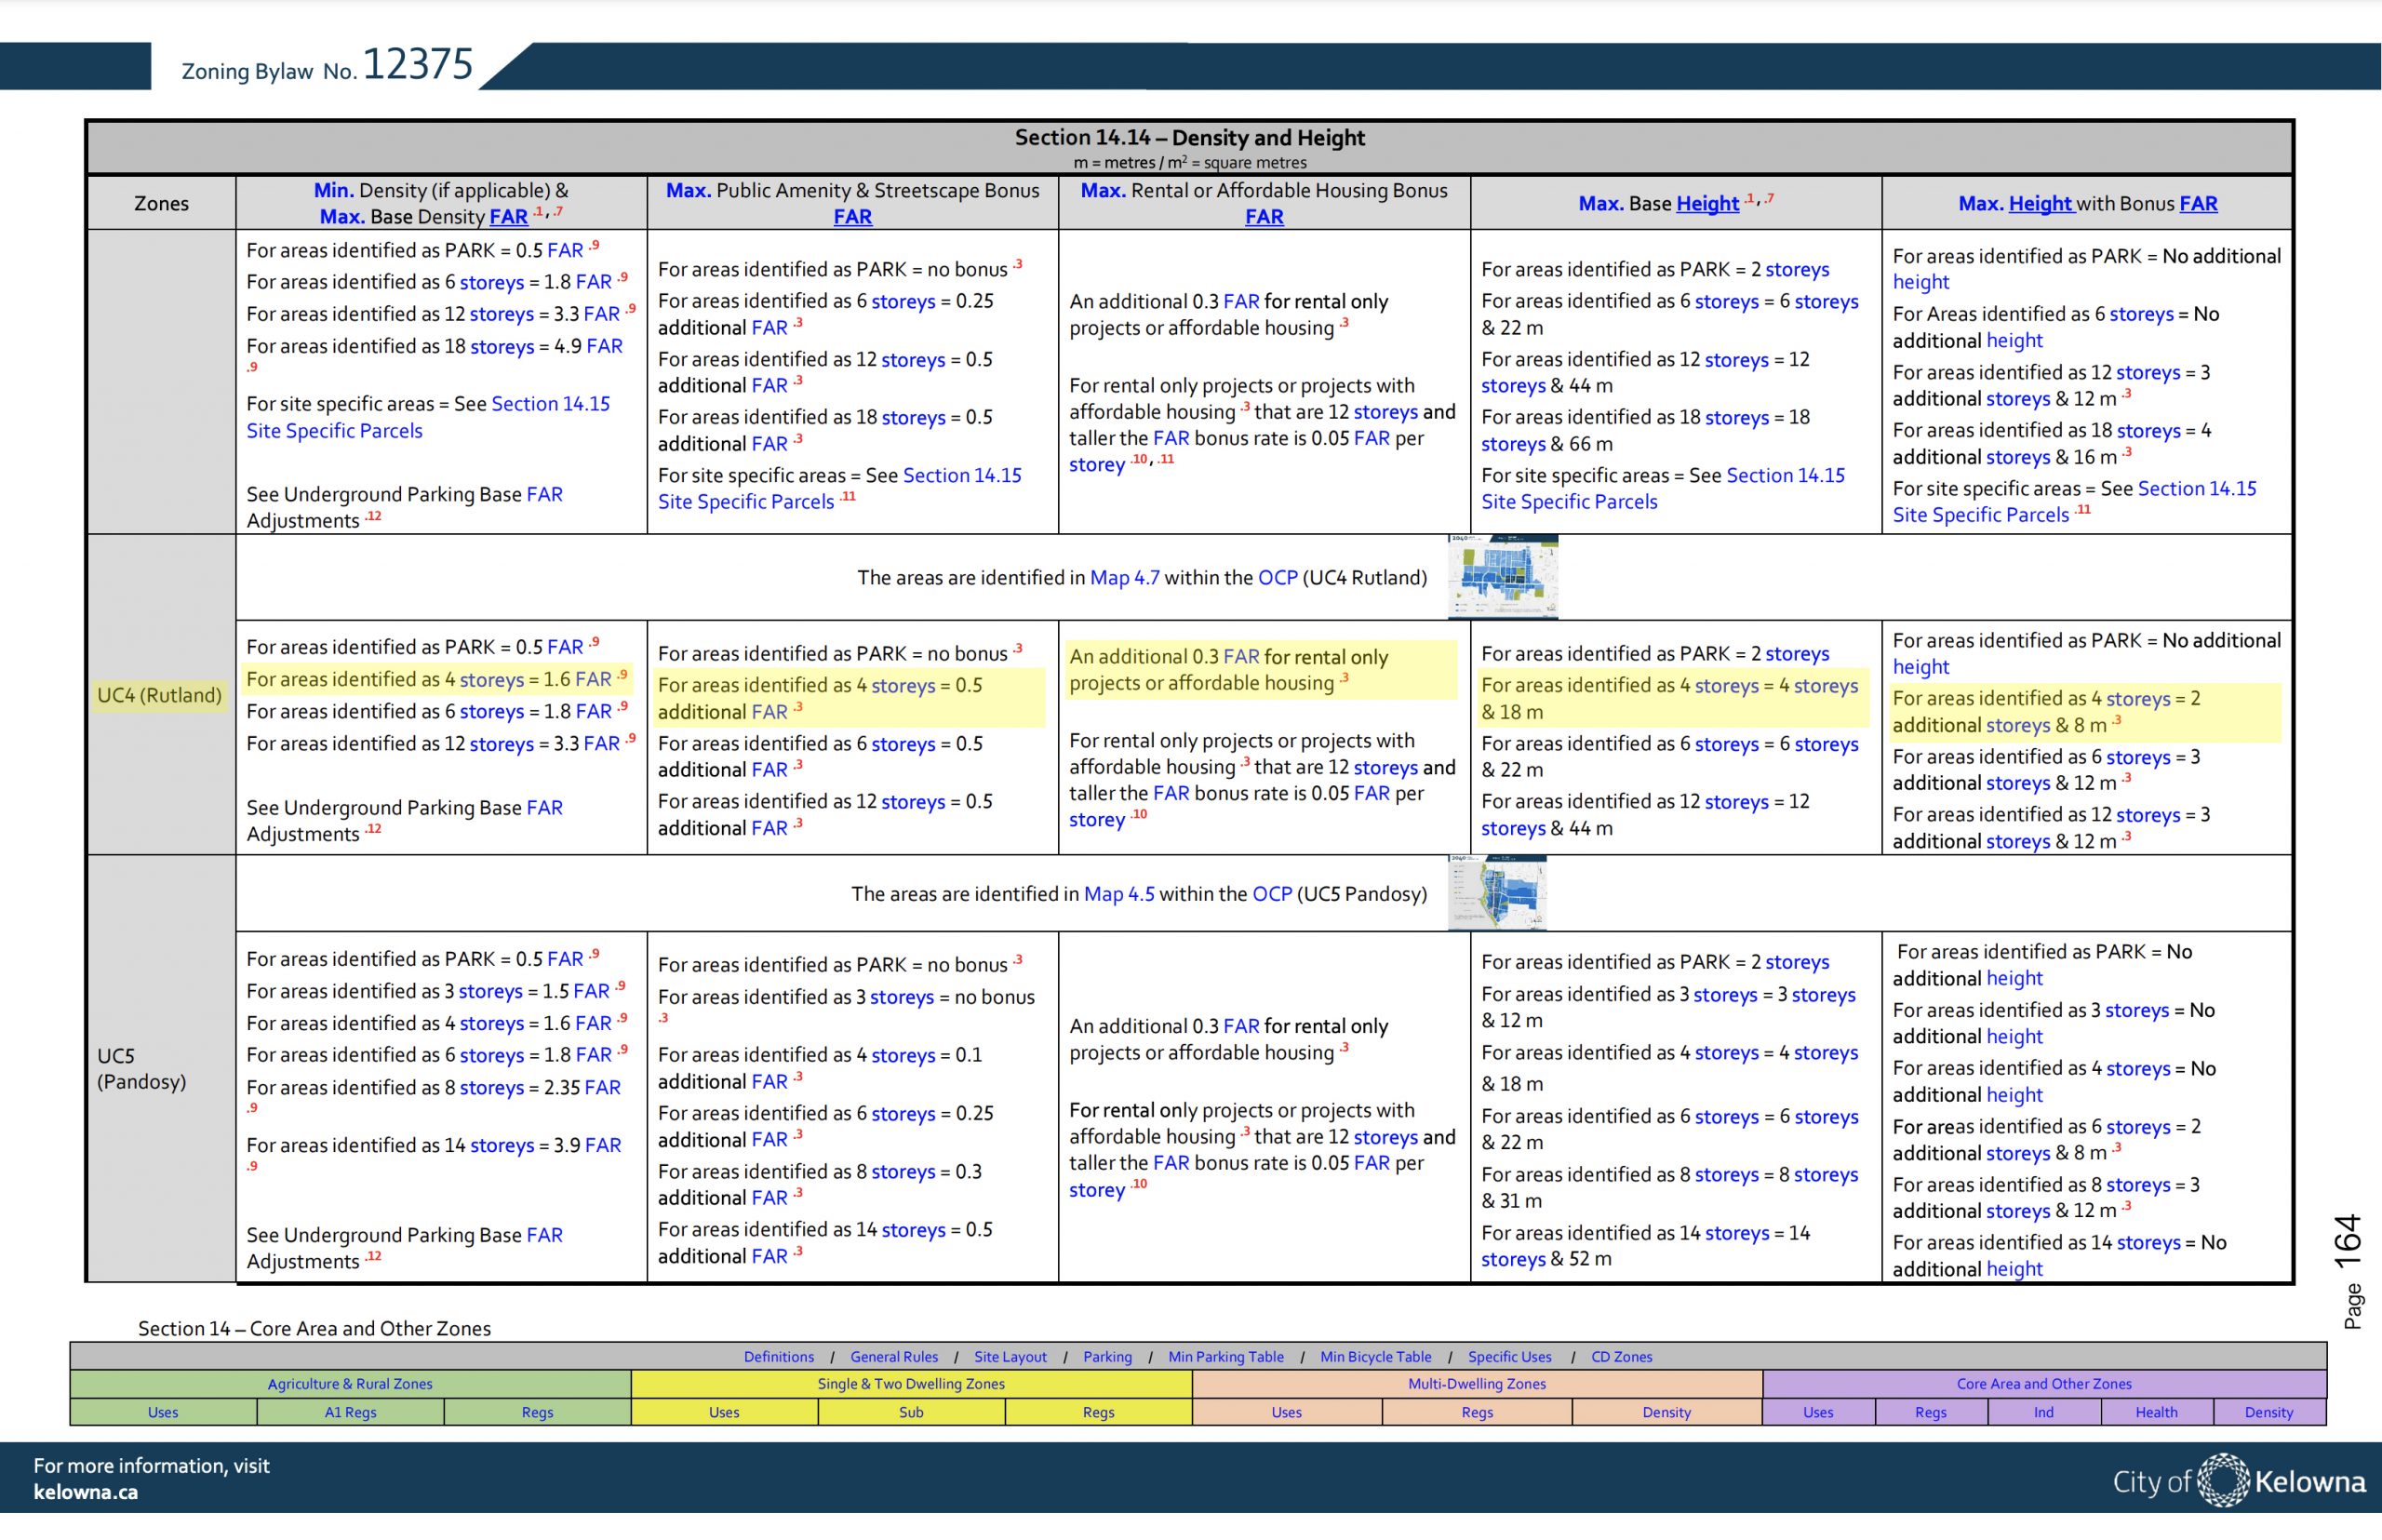Open Ind under Core Area zones
The height and width of the screenshot is (1540, 2382).
(2044, 1412)
